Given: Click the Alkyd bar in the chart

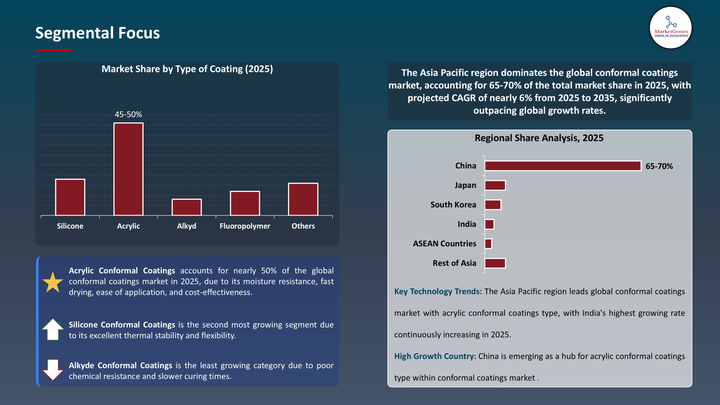Looking at the screenshot, I should pos(186,206).
